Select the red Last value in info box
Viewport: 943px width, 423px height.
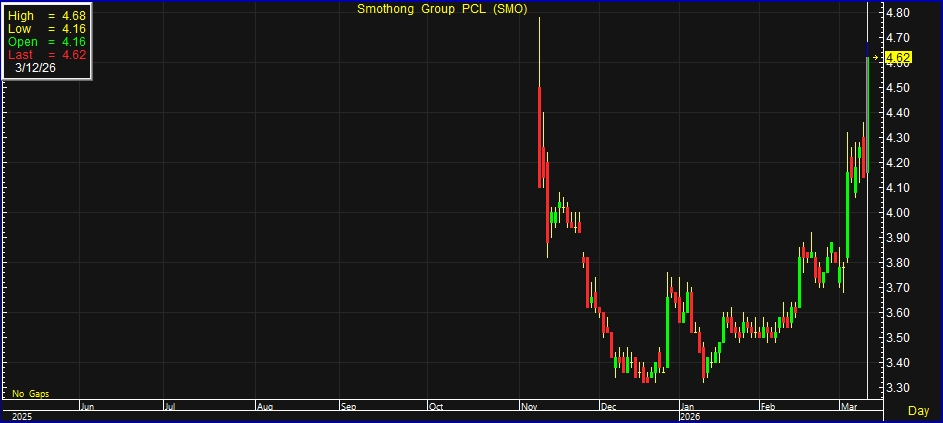pyautogui.click(x=47, y=55)
